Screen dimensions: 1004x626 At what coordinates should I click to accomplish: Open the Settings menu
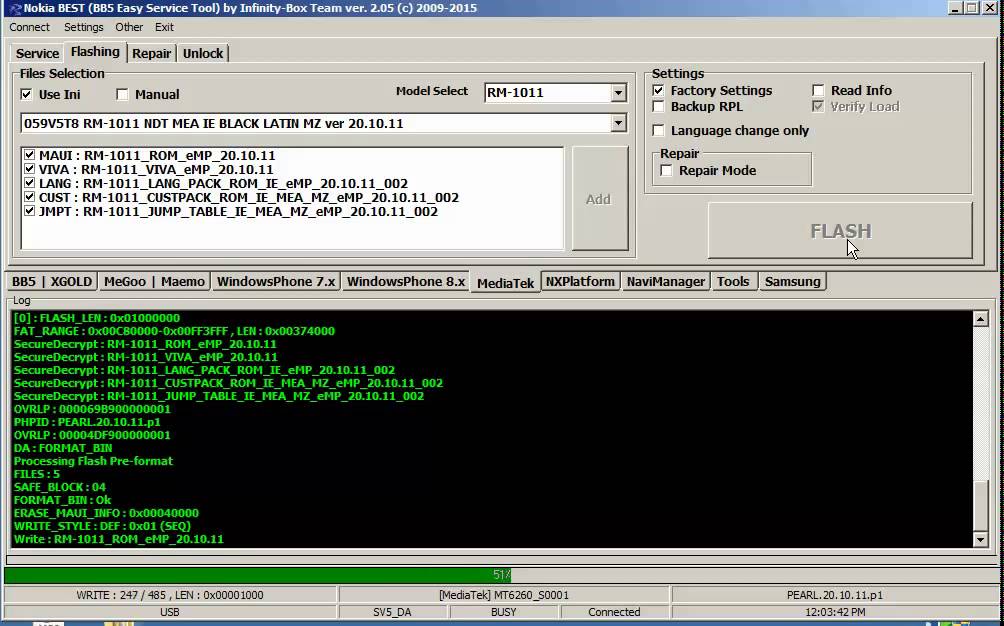pyautogui.click(x=83, y=27)
